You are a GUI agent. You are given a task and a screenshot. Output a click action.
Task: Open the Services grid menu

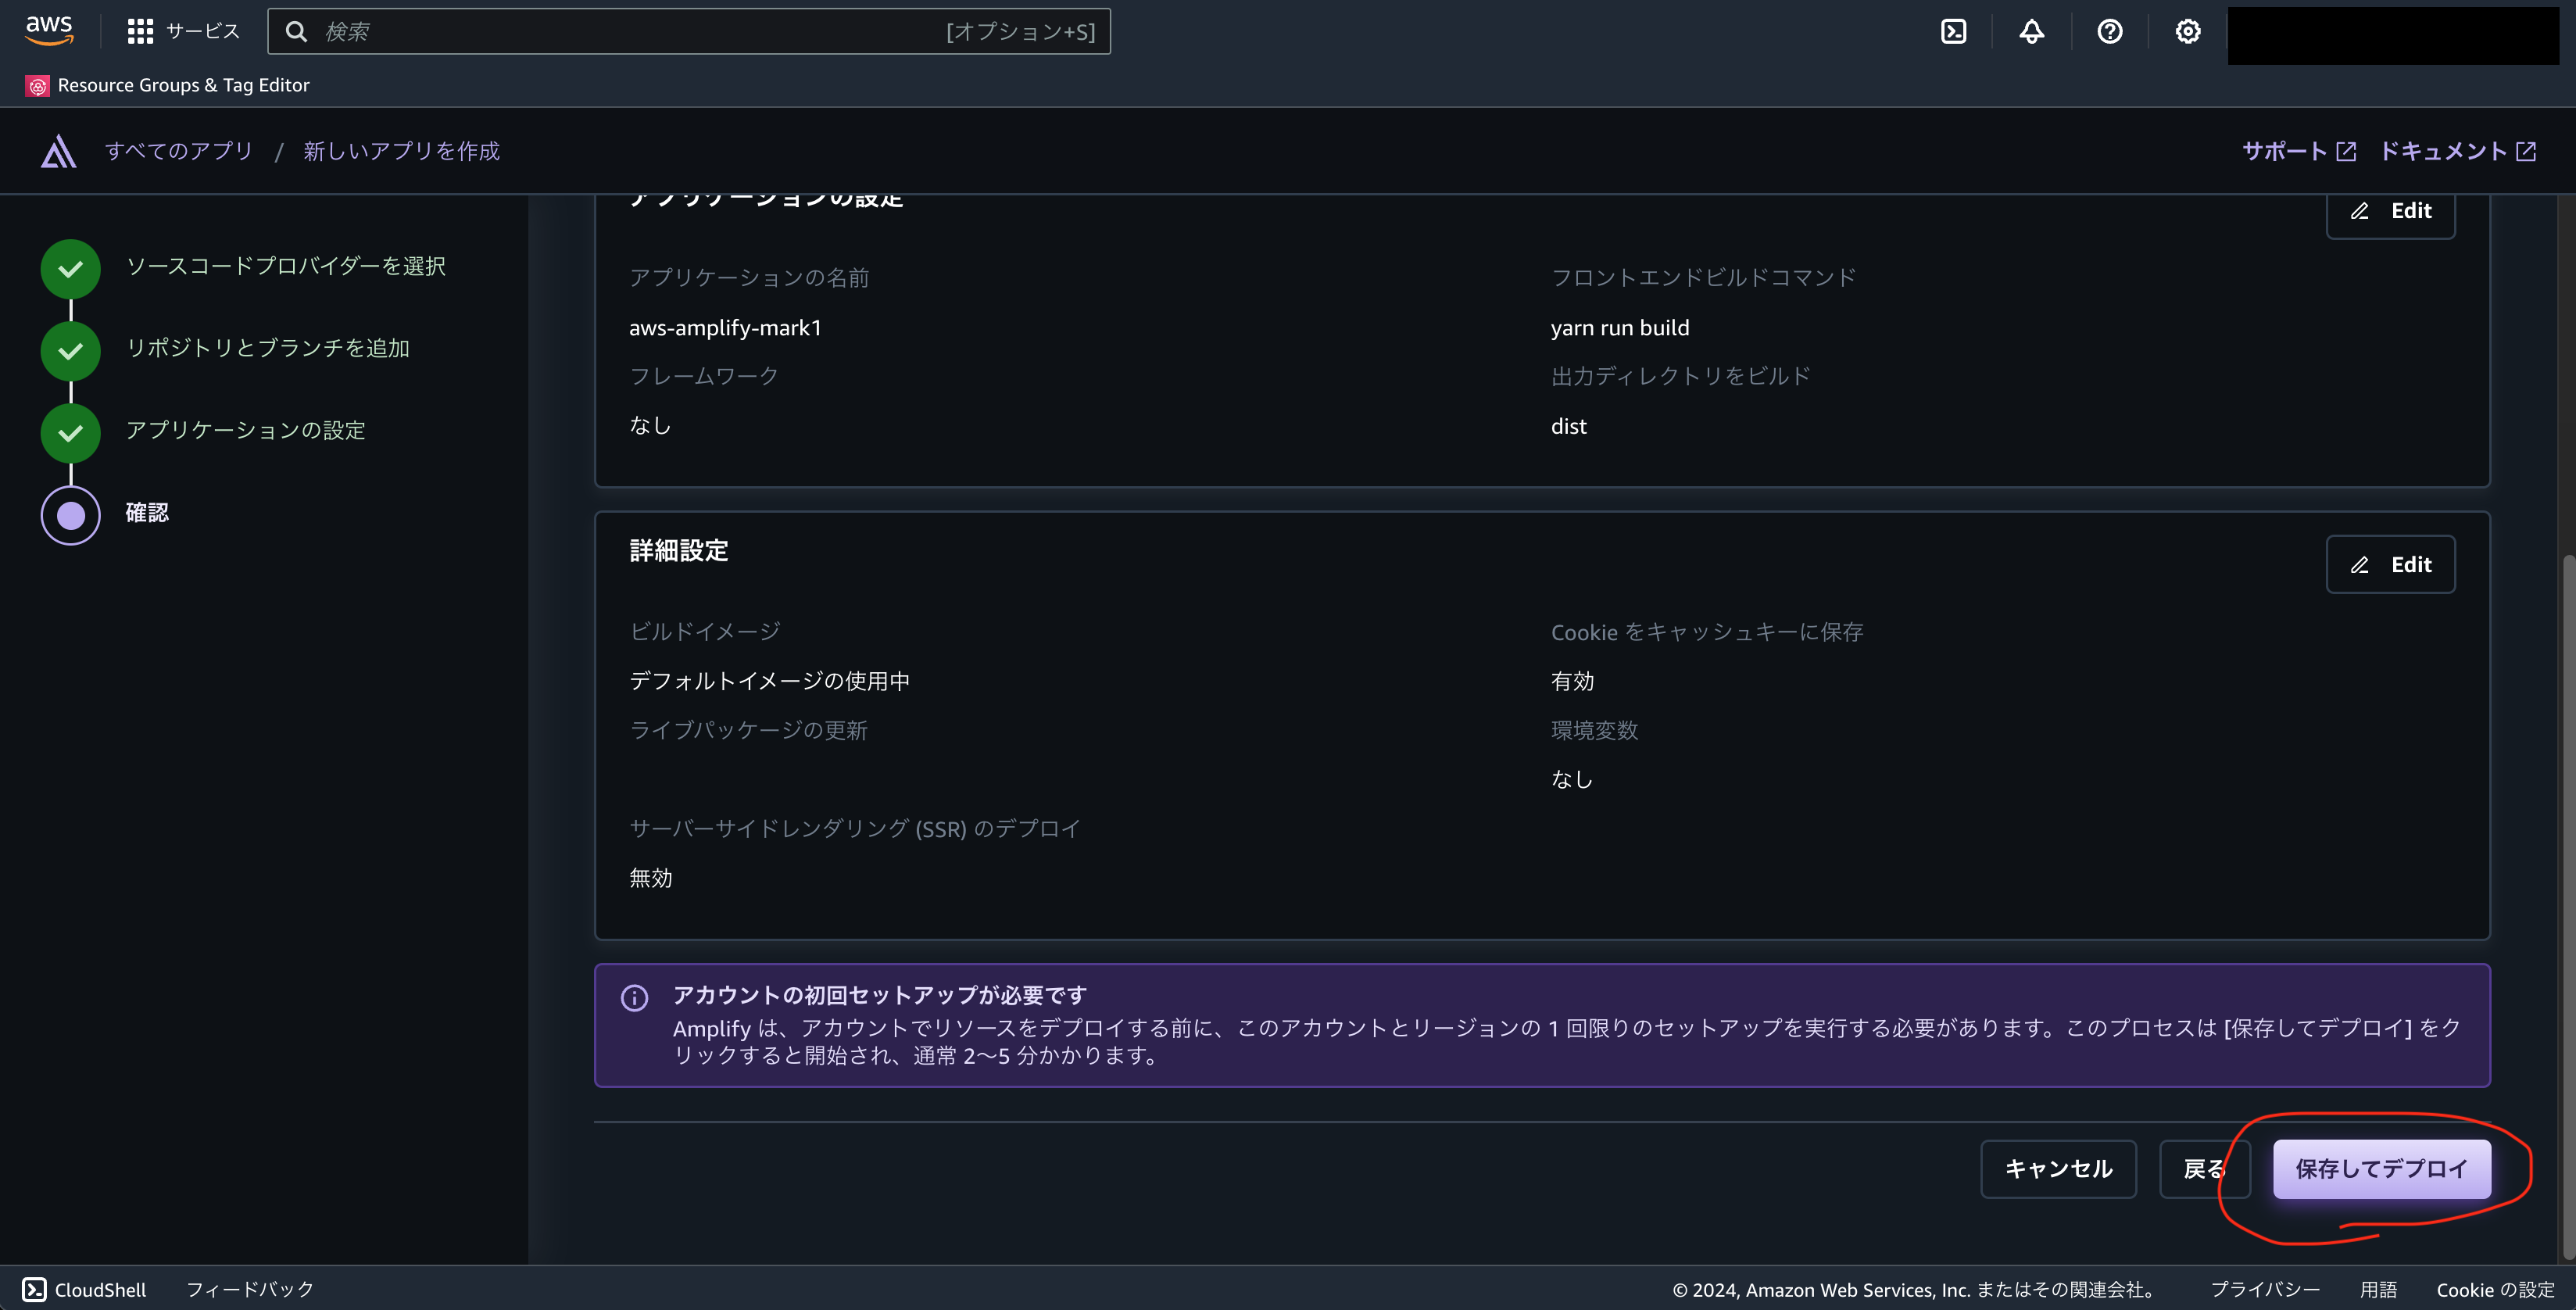point(141,30)
